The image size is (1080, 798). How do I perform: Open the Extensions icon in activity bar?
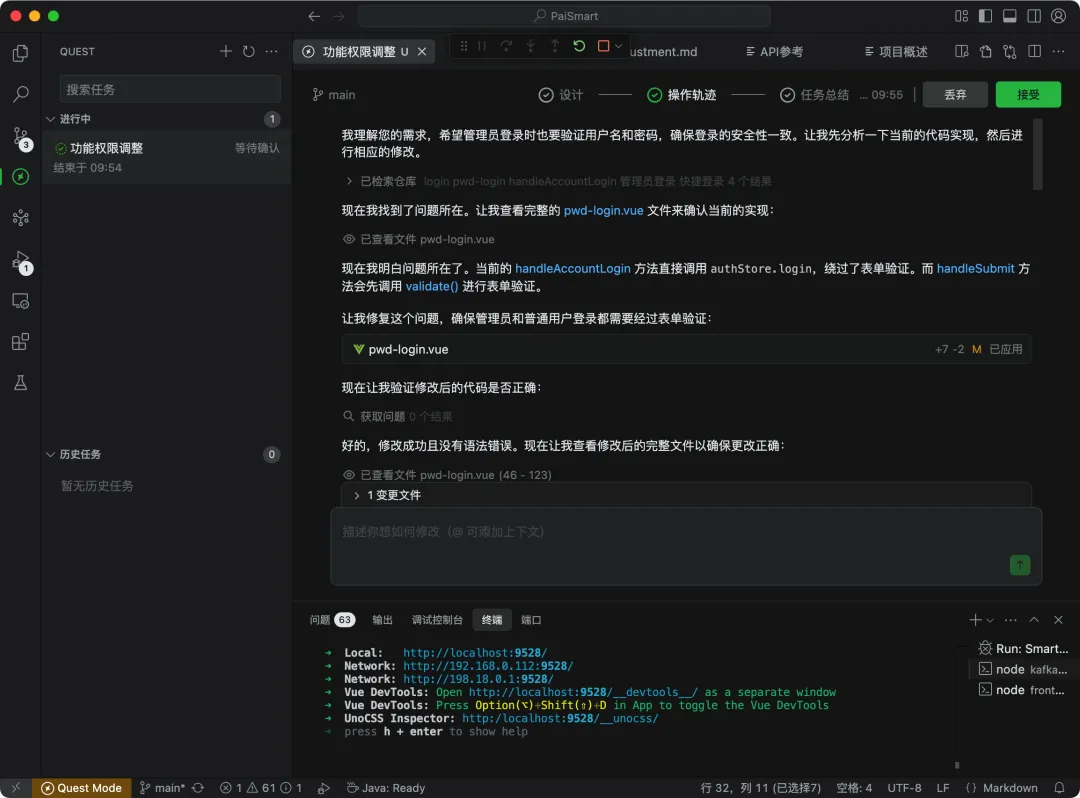click(21, 342)
